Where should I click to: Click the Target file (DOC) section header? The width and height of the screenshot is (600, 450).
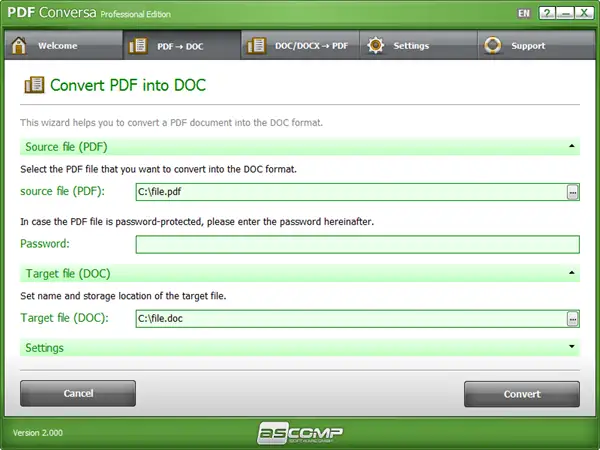[x=300, y=273]
